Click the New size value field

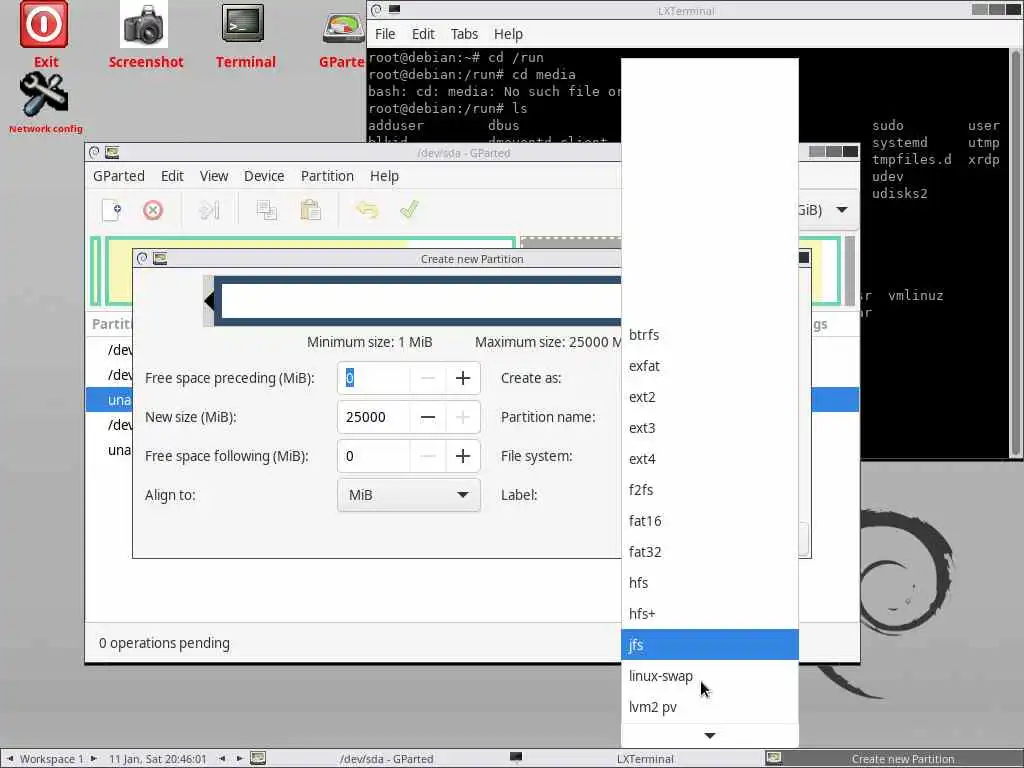(x=374, y=417)
